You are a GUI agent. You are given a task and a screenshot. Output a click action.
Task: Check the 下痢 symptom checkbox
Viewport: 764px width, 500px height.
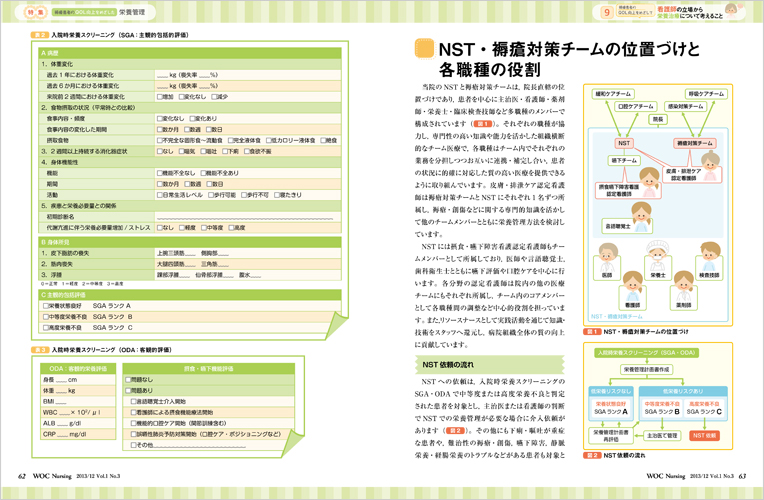(x=225, y=151)
